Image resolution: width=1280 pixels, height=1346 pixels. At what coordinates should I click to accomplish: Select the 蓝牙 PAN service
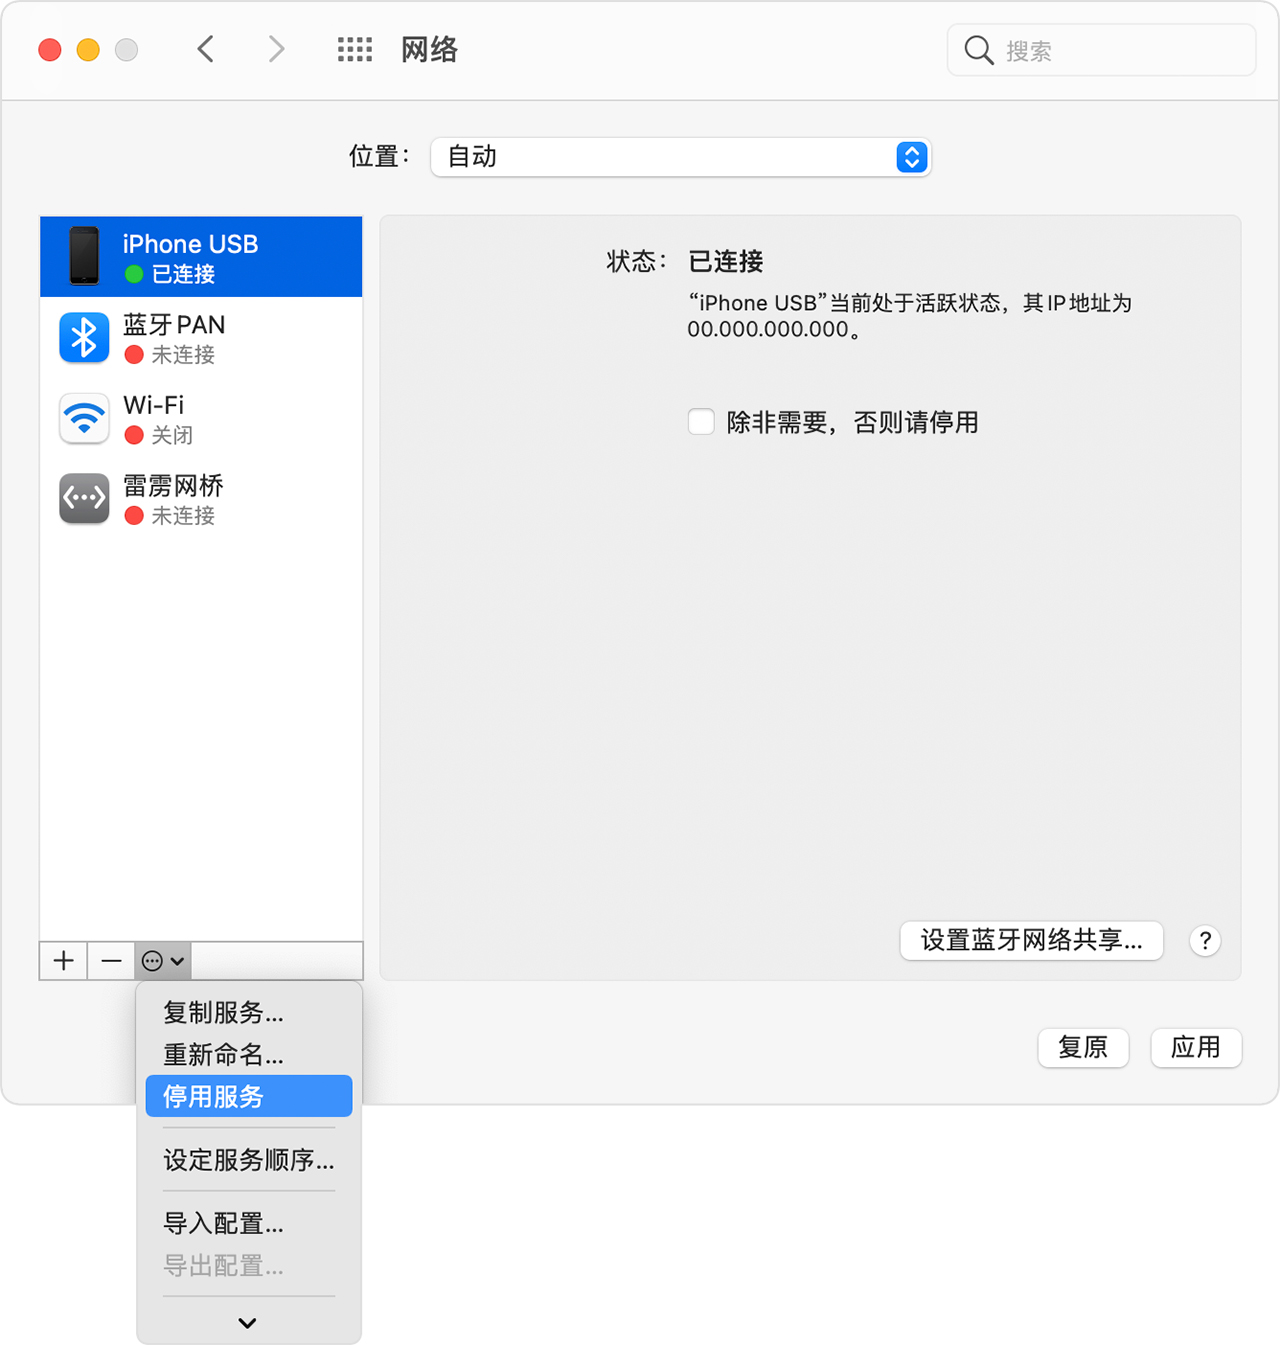tap(201, 338)
